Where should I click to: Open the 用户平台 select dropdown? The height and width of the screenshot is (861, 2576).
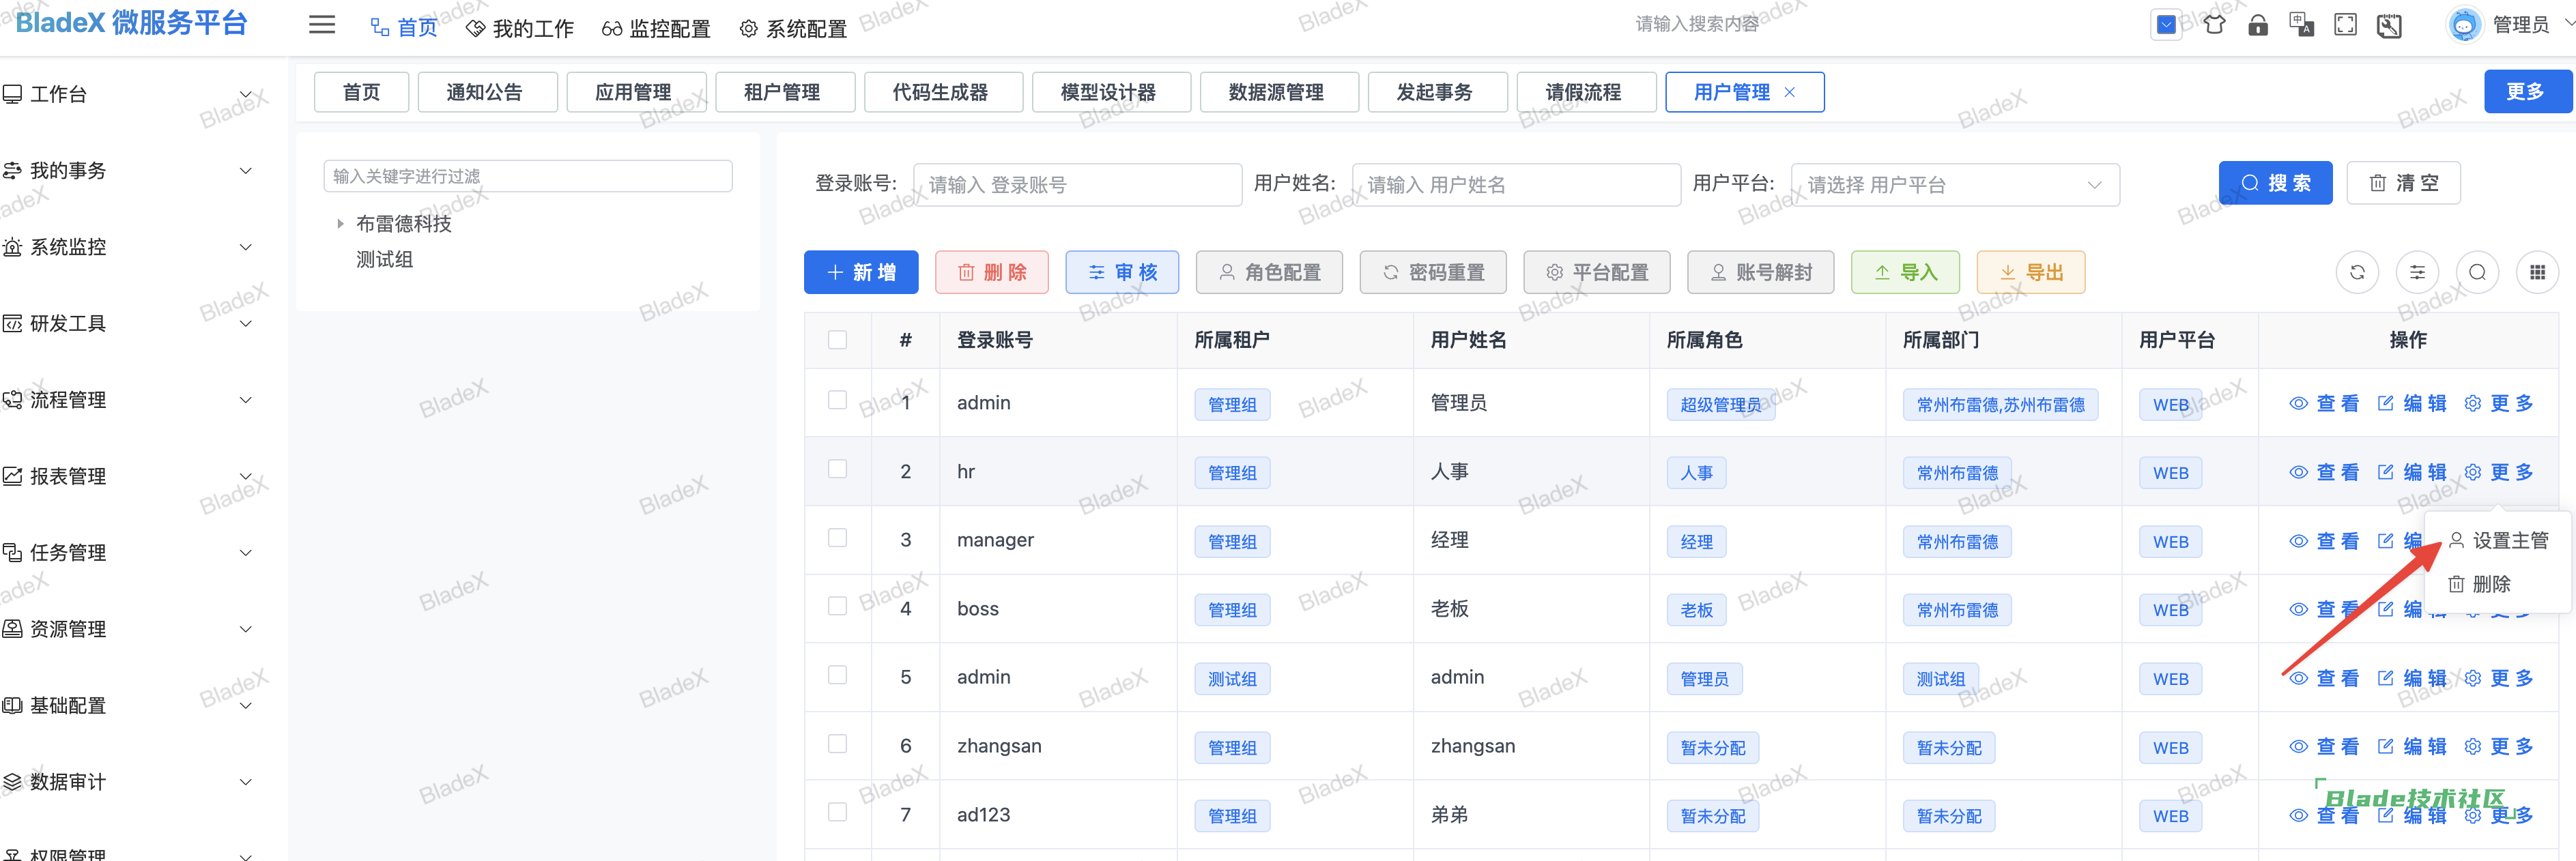[x=1954, y=185]
